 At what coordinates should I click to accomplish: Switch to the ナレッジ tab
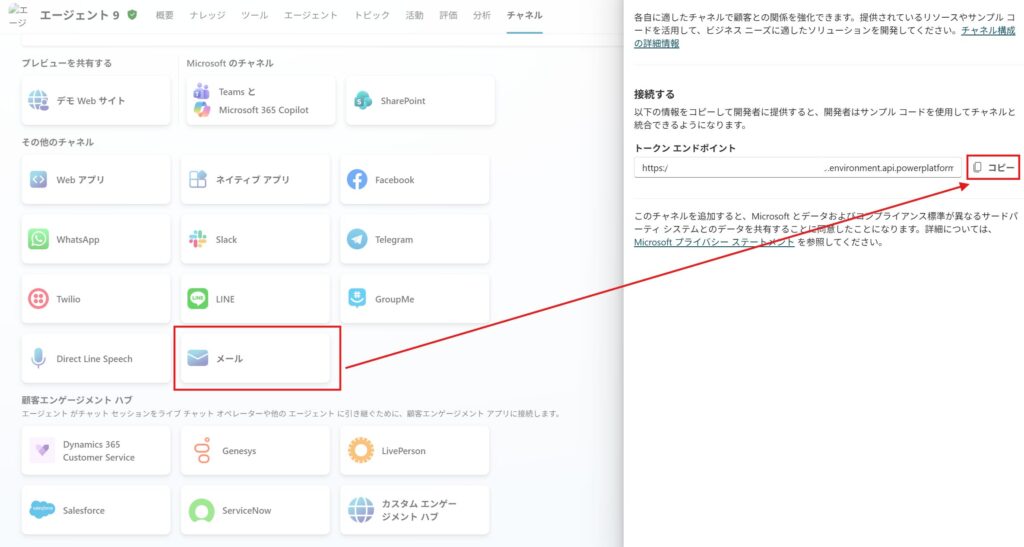click(x=208, y=16)
